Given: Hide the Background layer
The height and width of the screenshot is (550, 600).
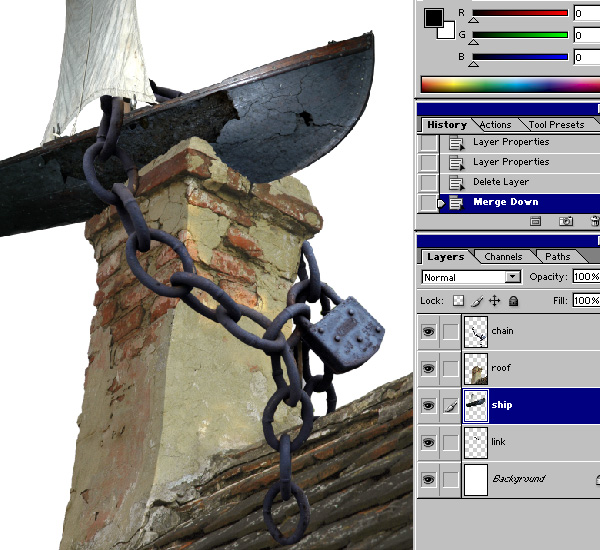Looking at the screenshot, I should 428,479.
